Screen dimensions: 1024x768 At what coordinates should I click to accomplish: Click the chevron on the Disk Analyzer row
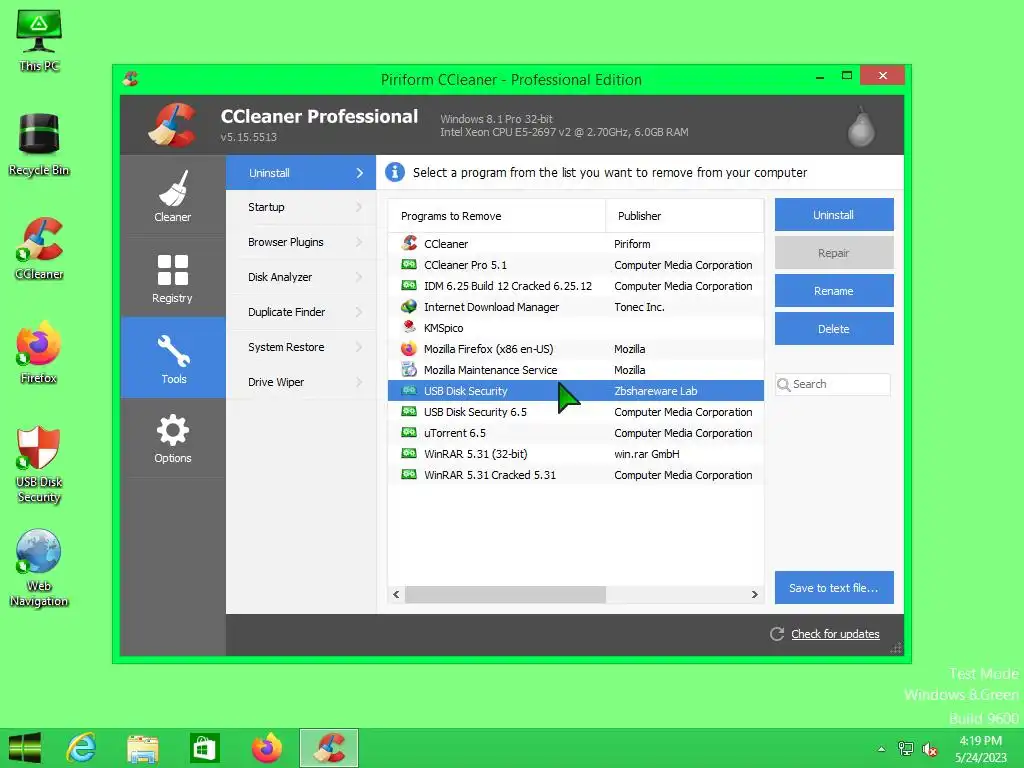pos(359,277)
